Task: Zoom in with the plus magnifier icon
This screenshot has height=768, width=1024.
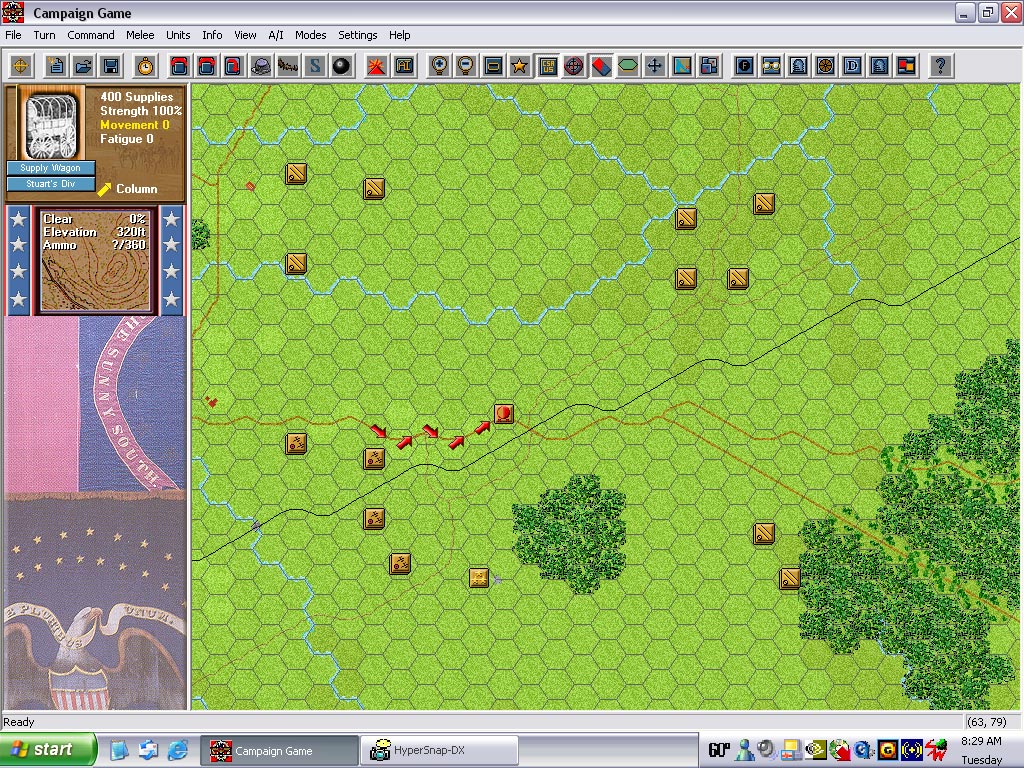Action: tap(438, 66)
